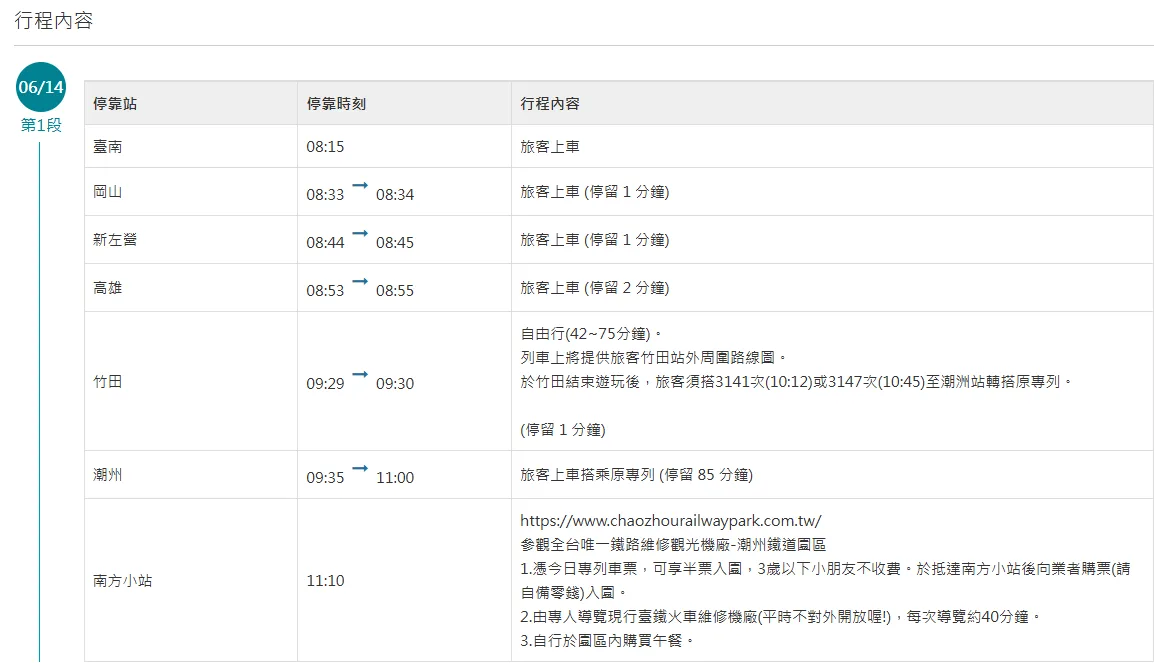Select the 臺南 station cell
1154x663 pixels.
[x=108, y=147]
